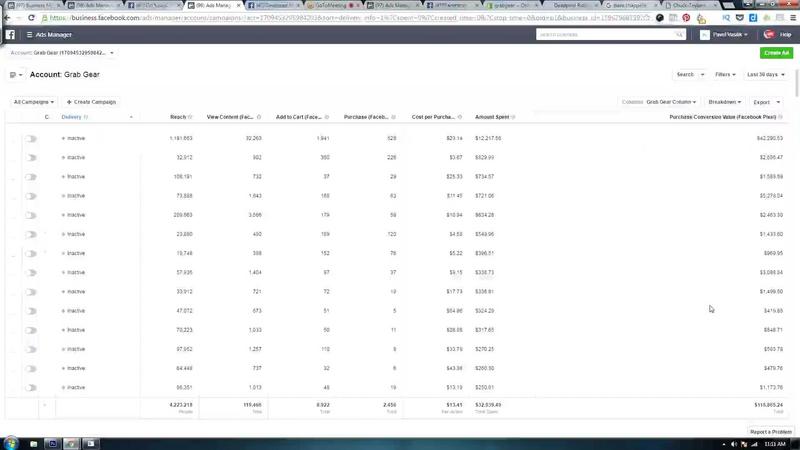Open the Account Grab Gear selector dropdown
Viewport: 800px width, 450px height.
62,53
